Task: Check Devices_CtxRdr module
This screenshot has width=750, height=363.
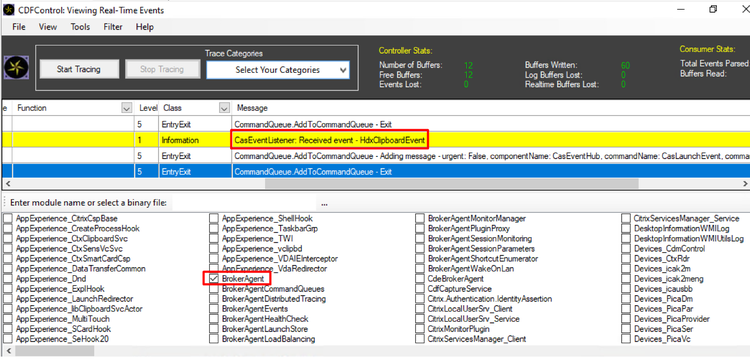Action: pos(626,259)
